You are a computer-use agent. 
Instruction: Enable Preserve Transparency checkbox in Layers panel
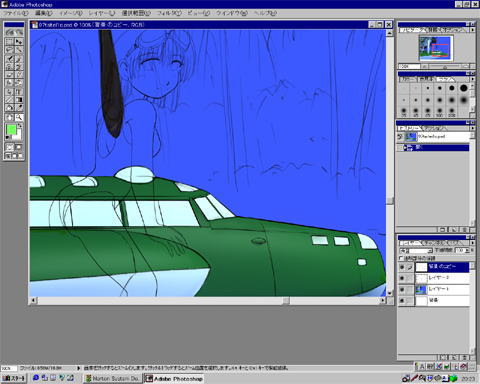[x=401, y=258]
